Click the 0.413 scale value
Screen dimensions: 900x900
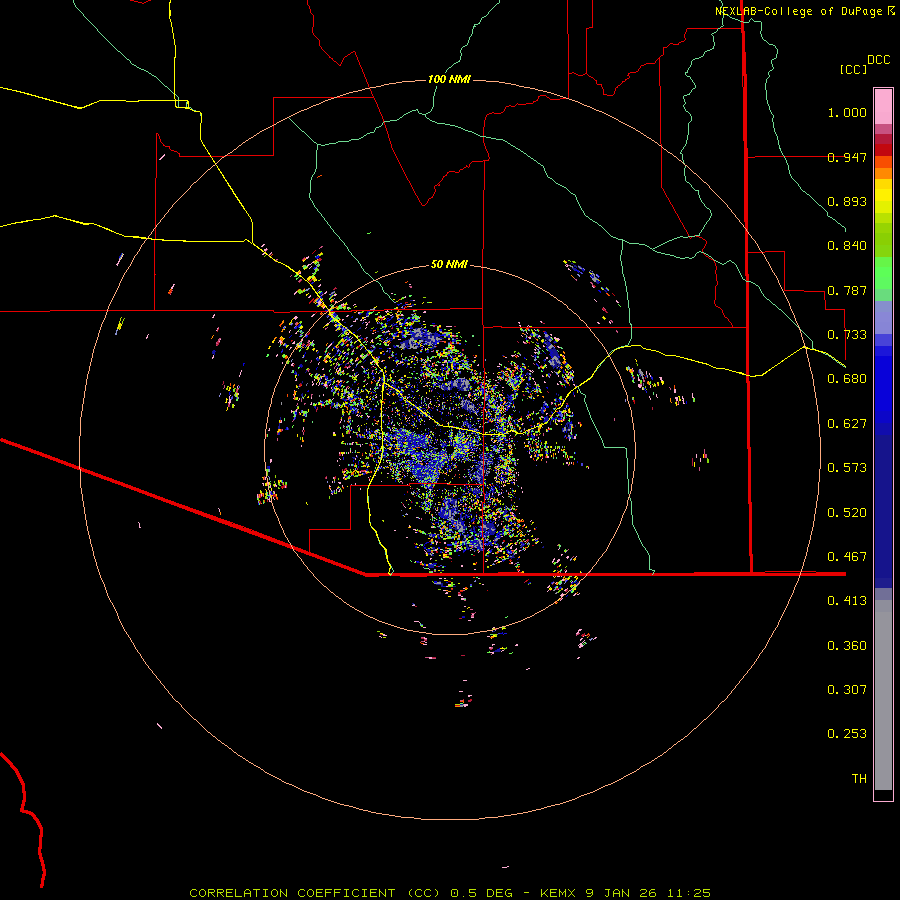tap(847, 601)
